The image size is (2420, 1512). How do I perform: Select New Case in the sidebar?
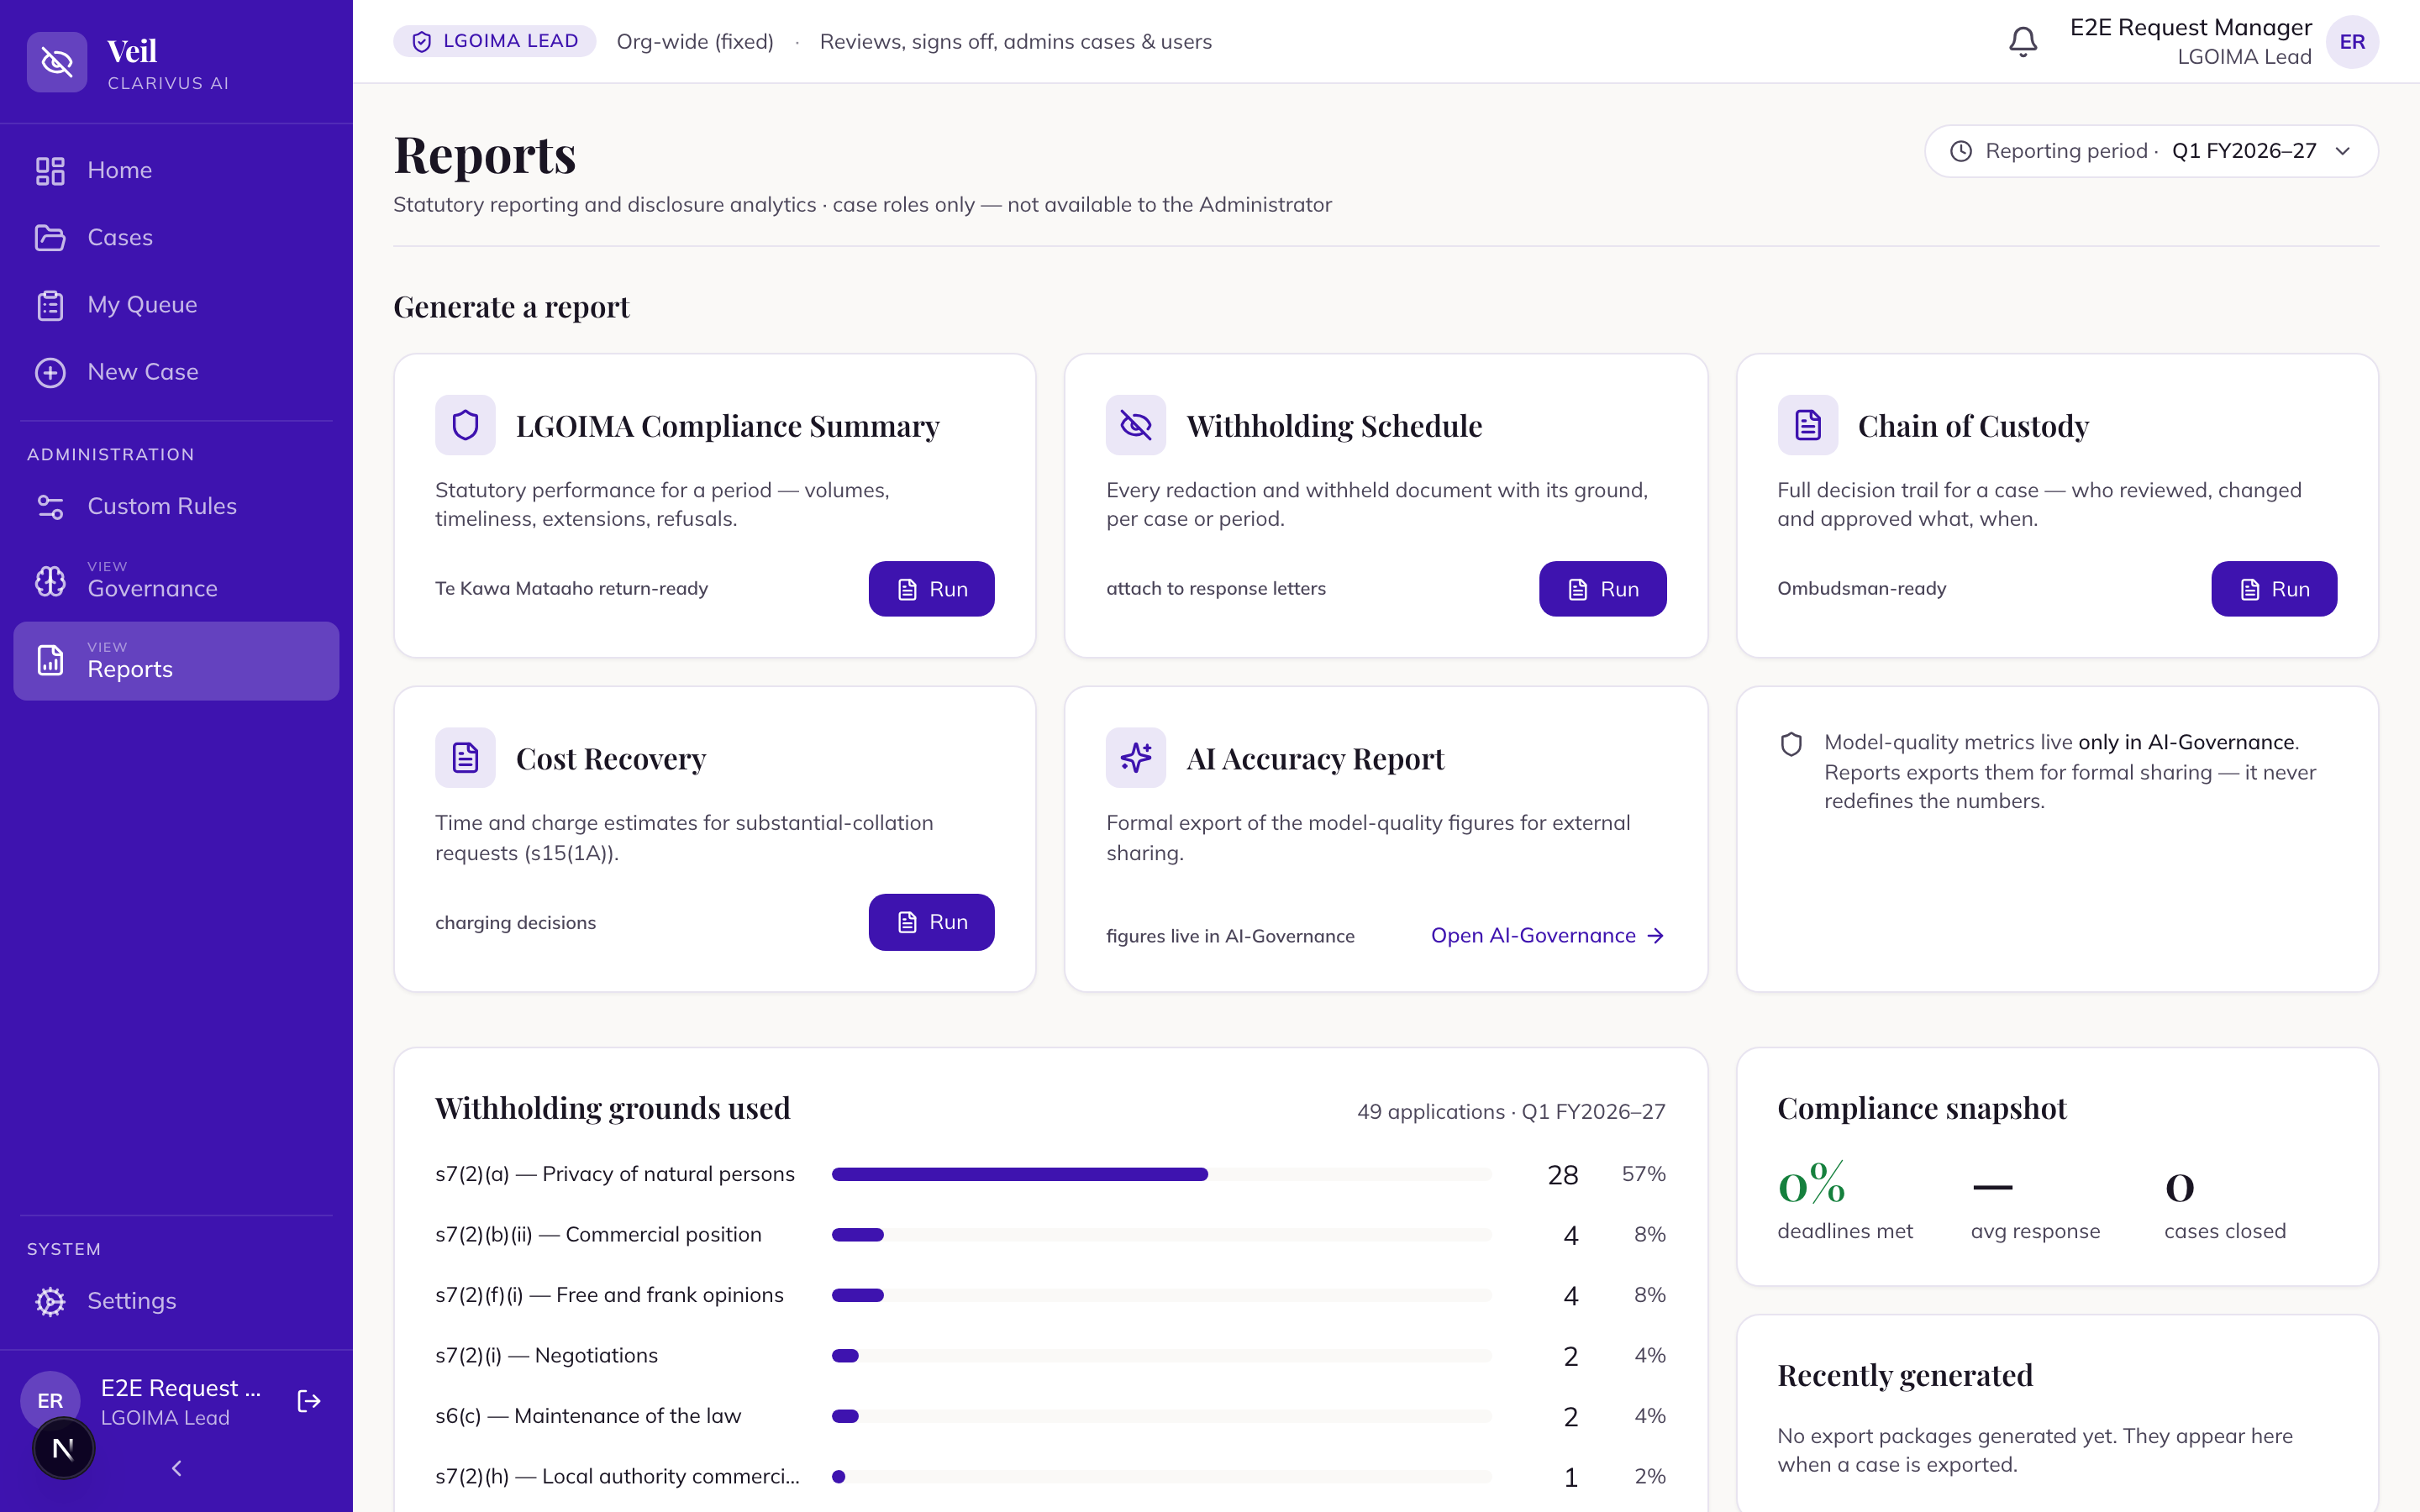point(176,372)
